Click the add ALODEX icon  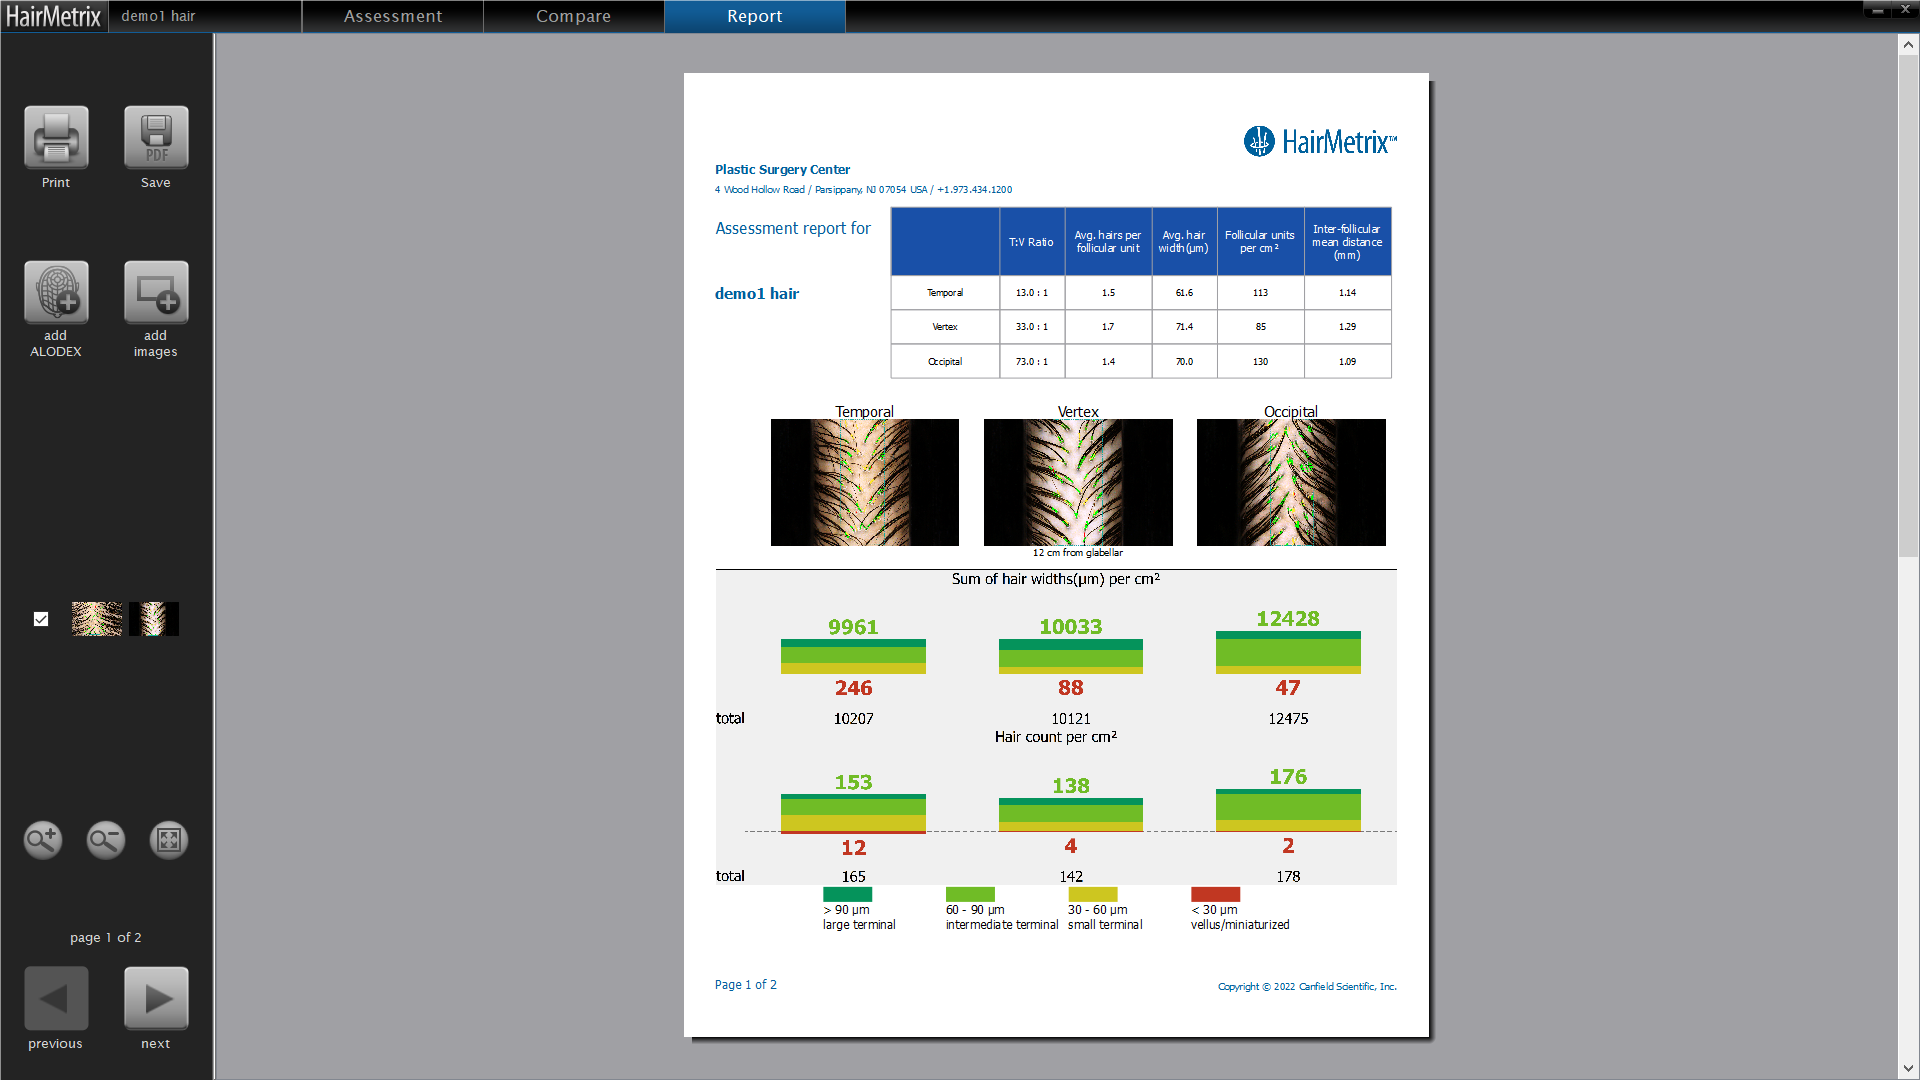(56, 293)
